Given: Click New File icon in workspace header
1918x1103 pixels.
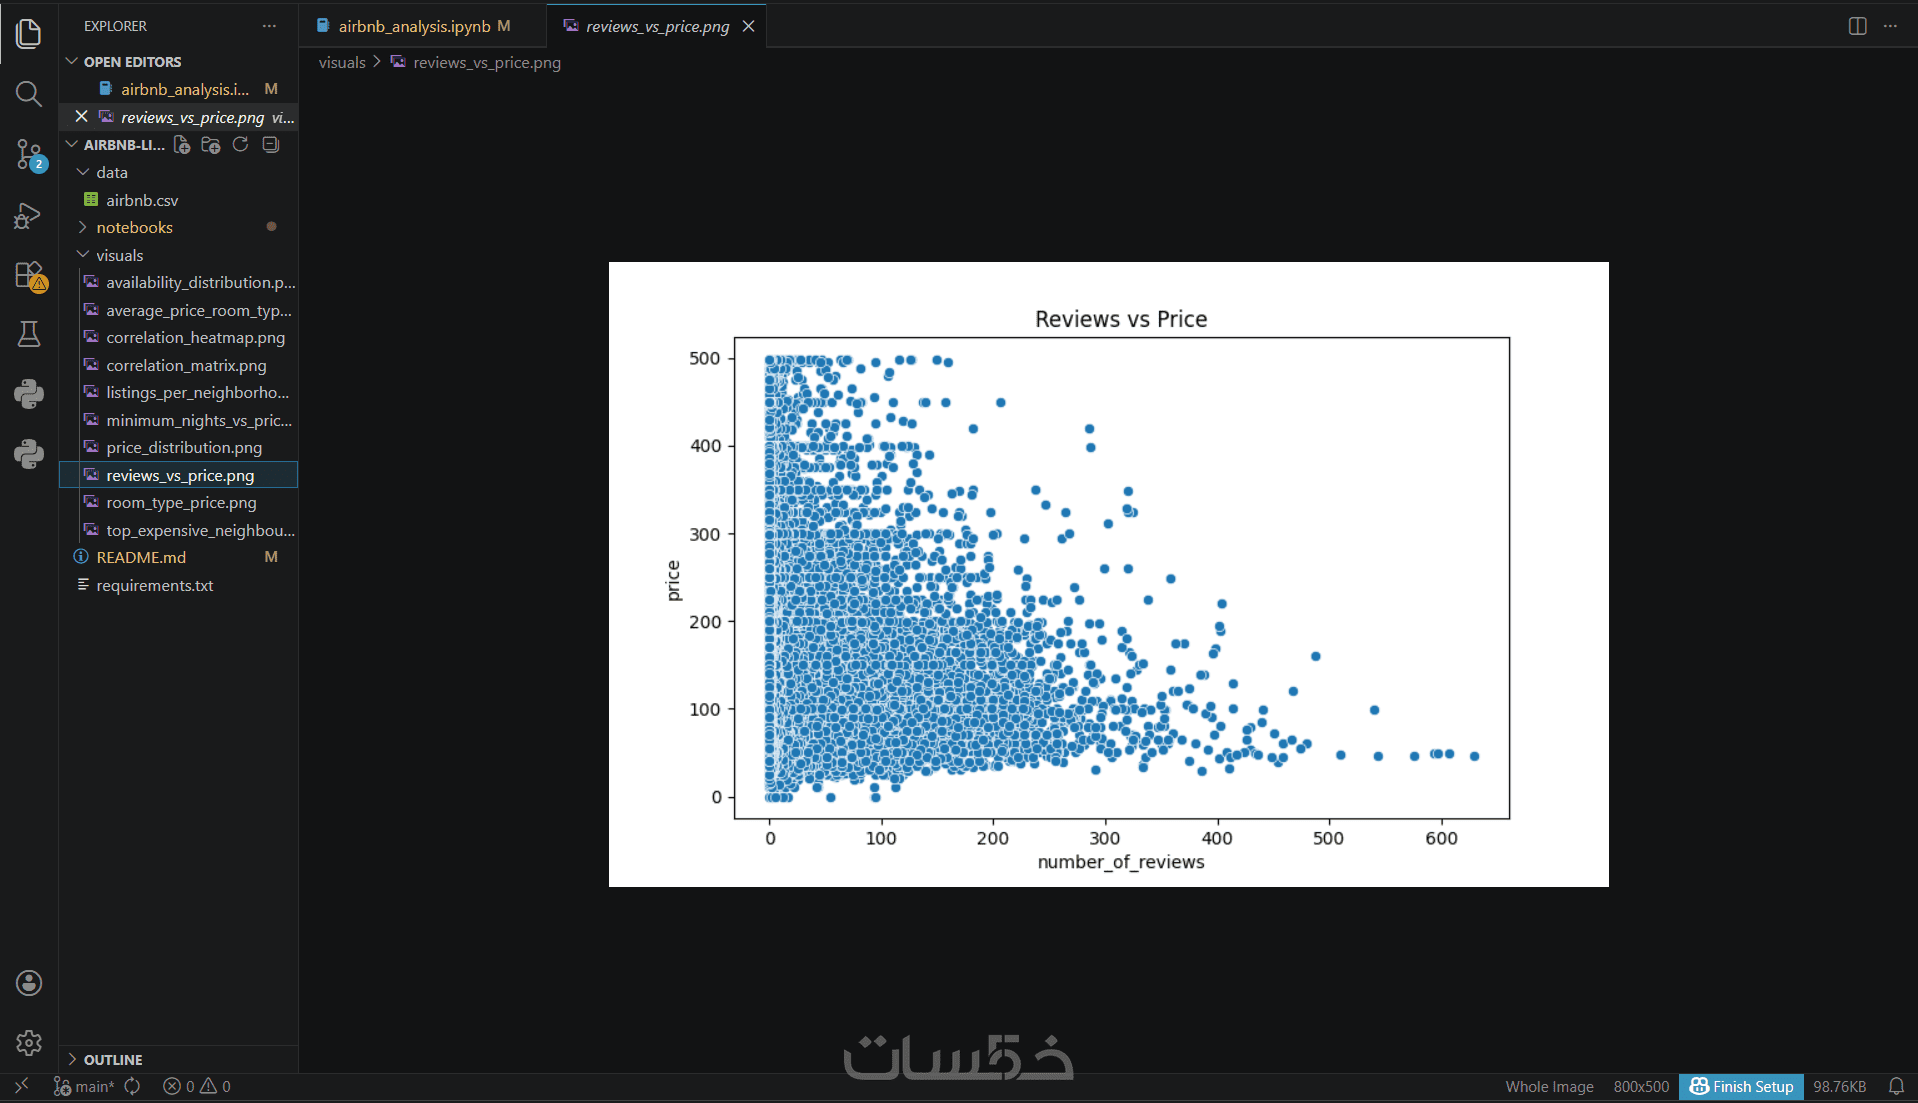Looking at the screenshot, I should tap(182, 145).
